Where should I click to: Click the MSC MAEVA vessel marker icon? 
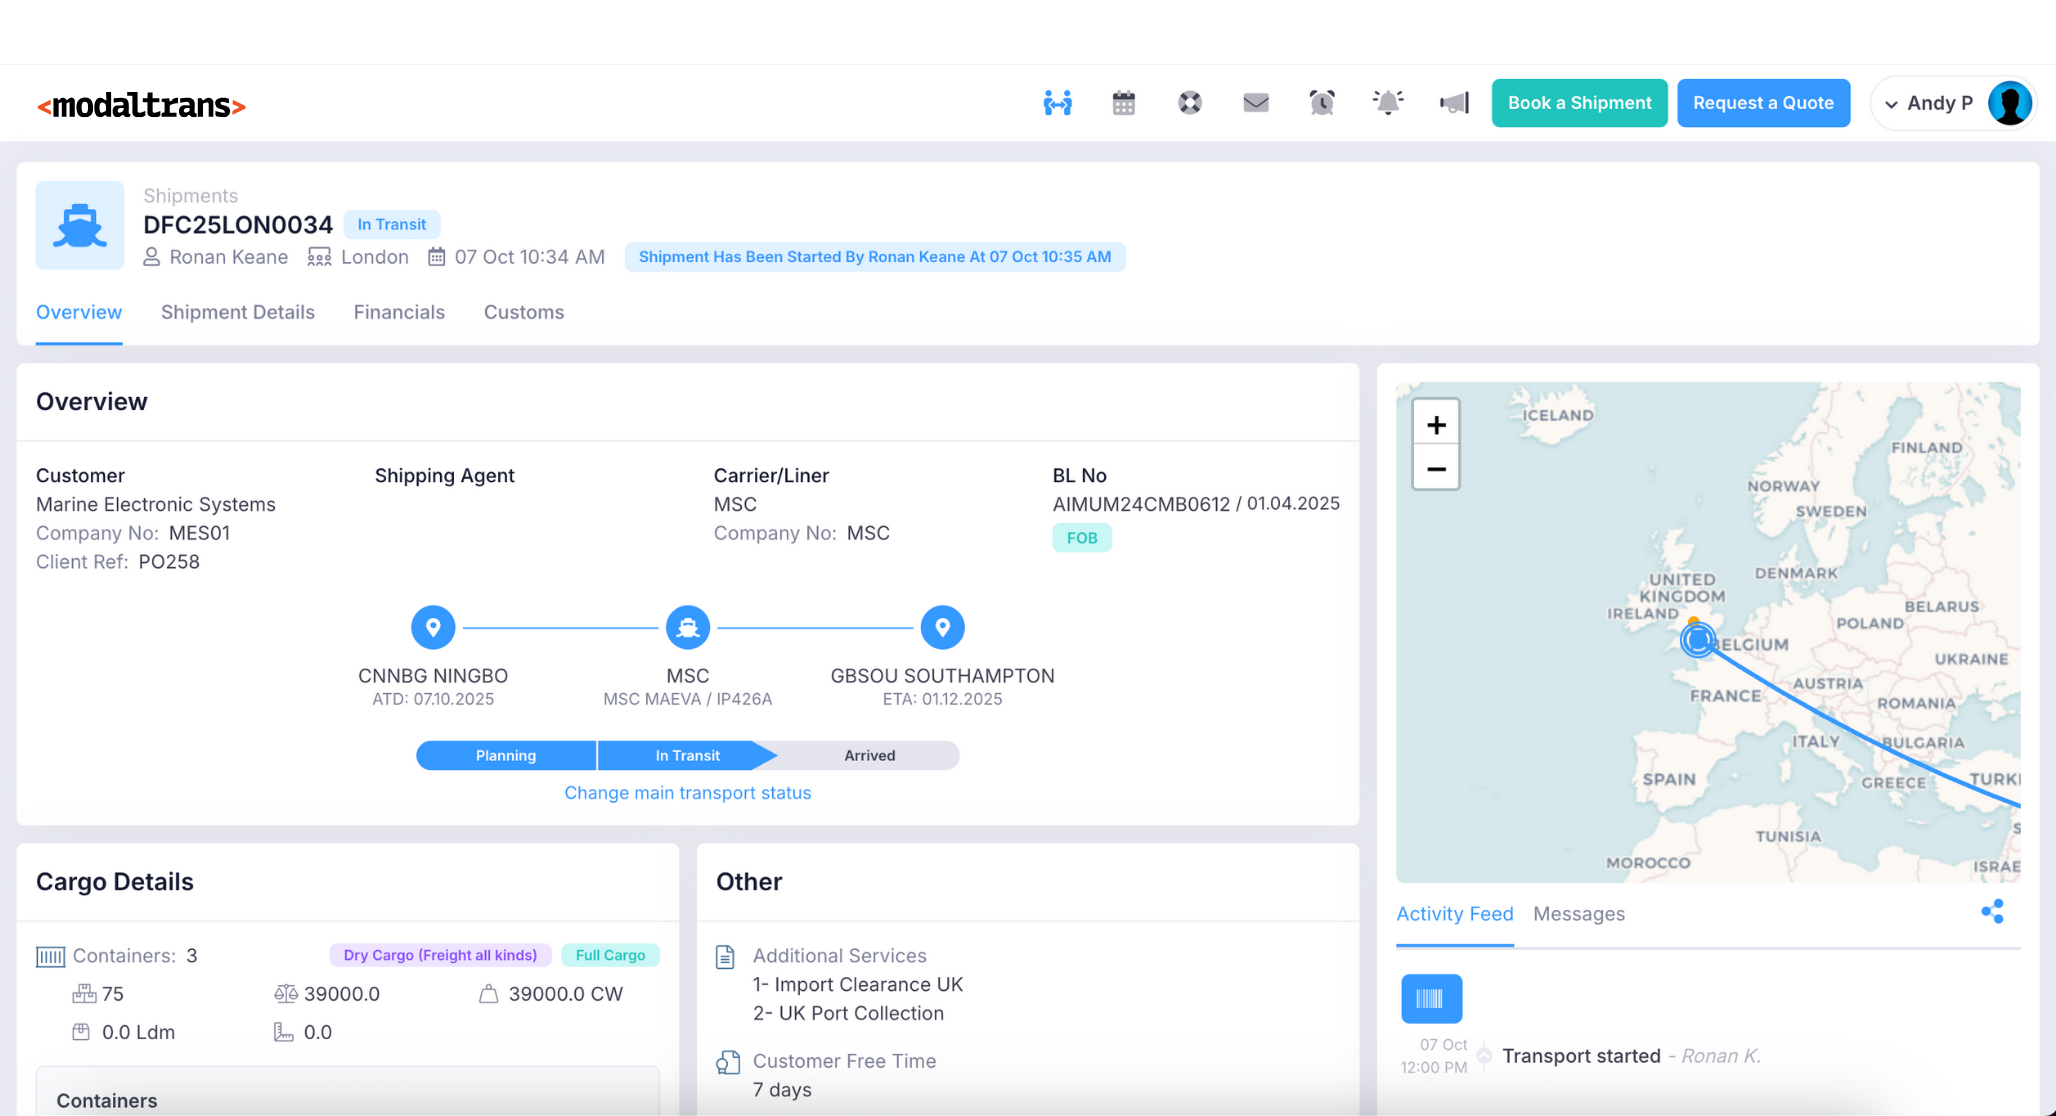tap(688, 627)
